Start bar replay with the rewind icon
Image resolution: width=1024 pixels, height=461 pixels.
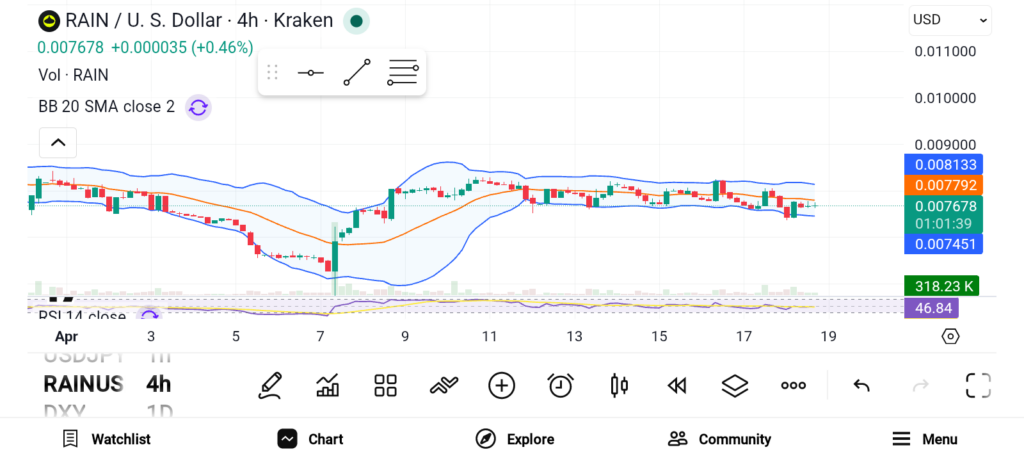[677, 385]
